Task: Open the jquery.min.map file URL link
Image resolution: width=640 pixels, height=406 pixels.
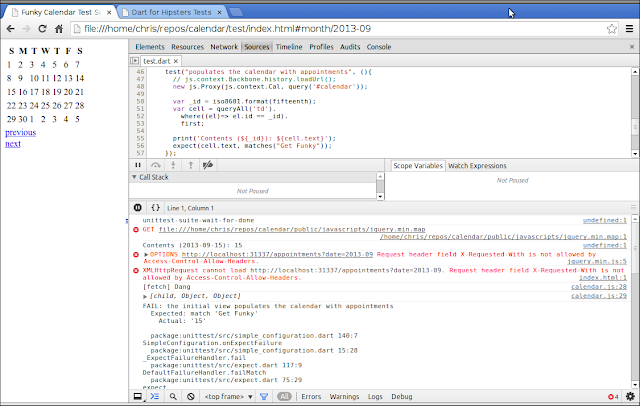Action: coord(292,229)
